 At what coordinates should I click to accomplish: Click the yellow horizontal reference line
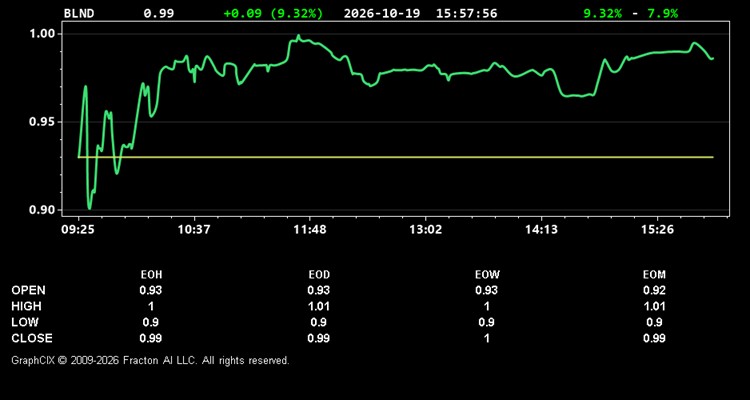pos(396,157)
